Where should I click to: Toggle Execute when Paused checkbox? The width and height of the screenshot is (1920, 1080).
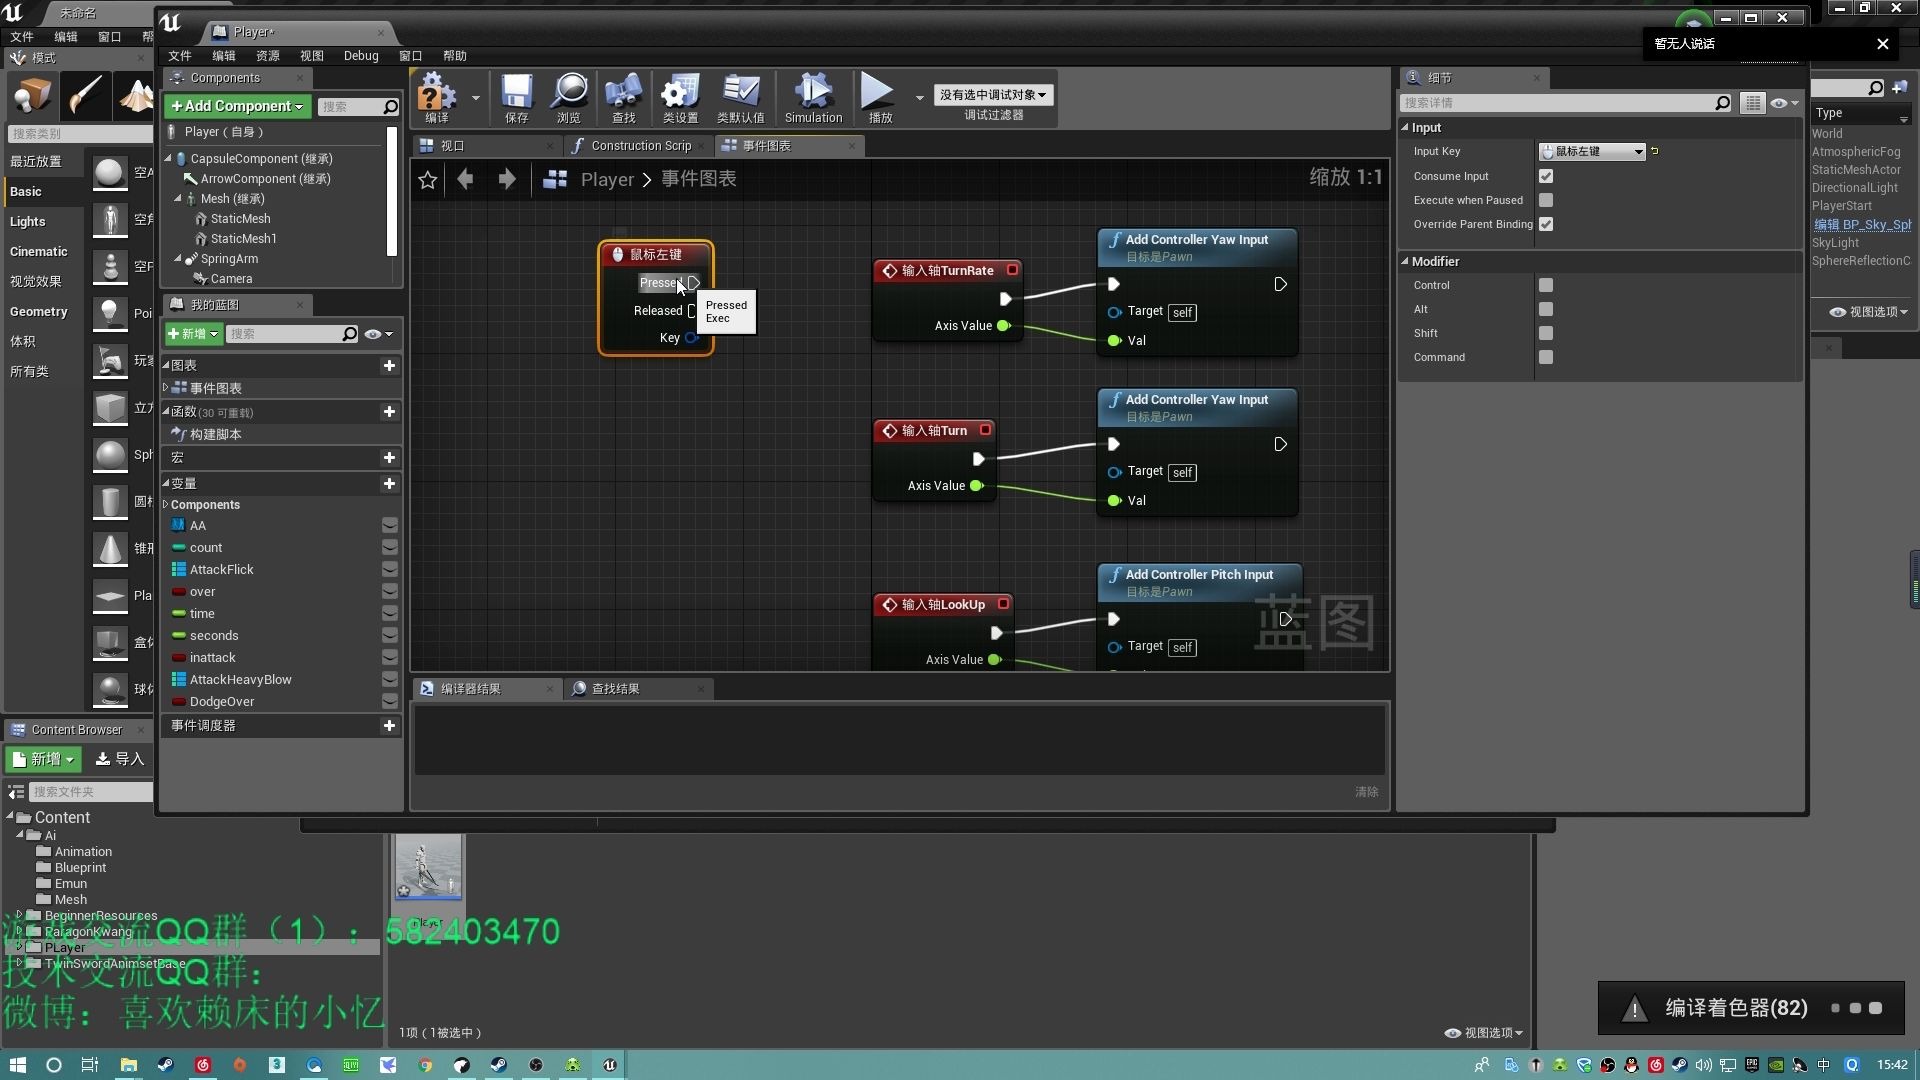(x=1545, y=199)
